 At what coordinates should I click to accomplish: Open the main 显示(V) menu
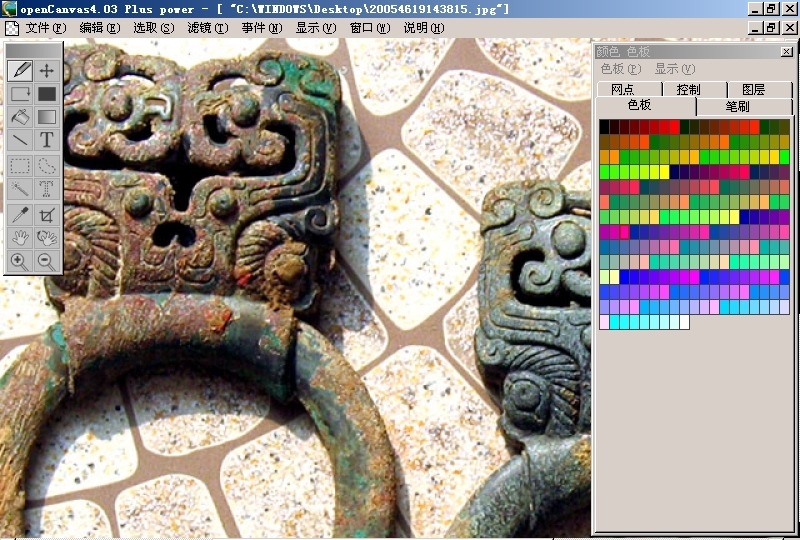316,28
